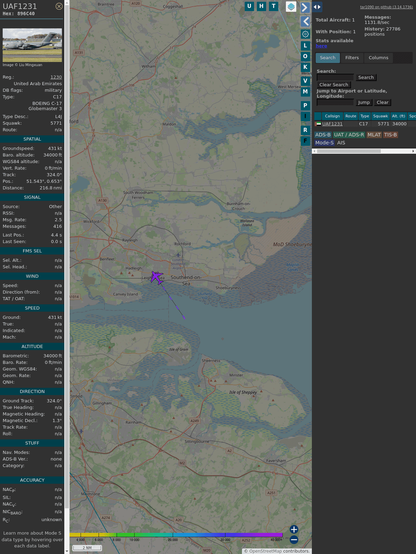
Task: Open the map layer switcher
Action: click(291, 6)
